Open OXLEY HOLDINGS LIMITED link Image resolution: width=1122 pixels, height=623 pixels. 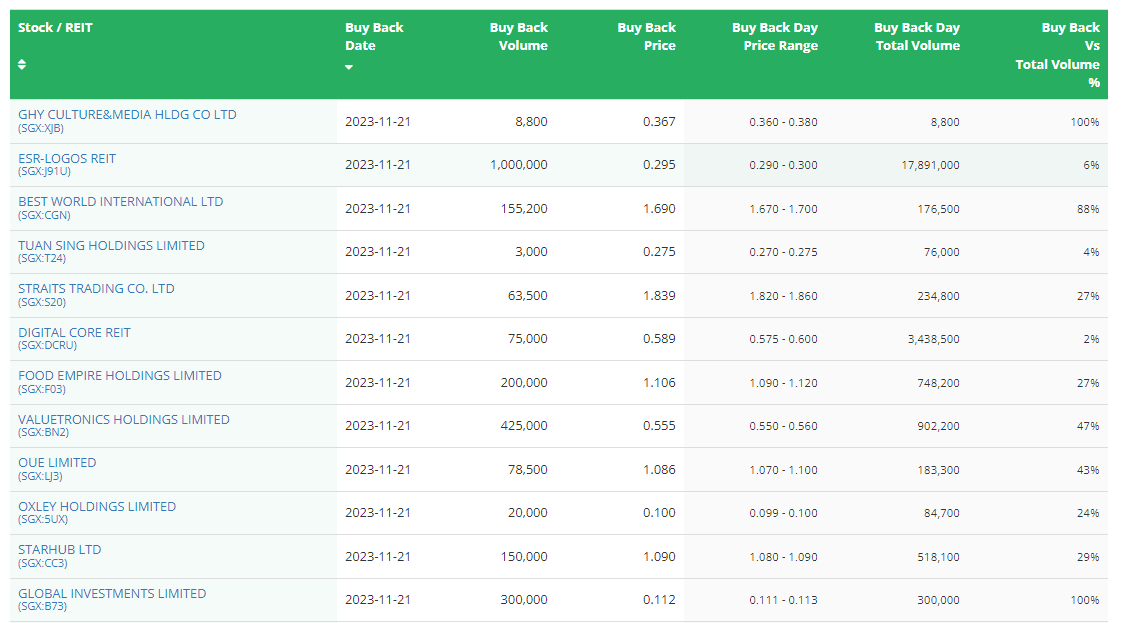tap(97, 506)
